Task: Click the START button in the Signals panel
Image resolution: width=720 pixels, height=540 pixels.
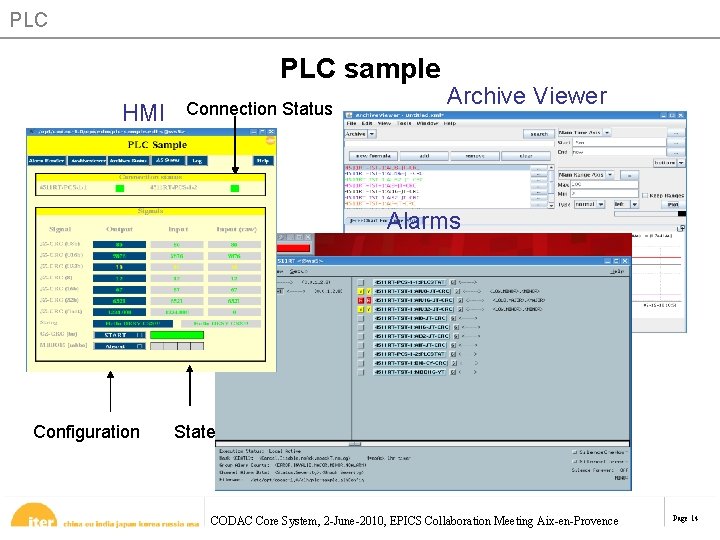Action: (x=119, y=335)
